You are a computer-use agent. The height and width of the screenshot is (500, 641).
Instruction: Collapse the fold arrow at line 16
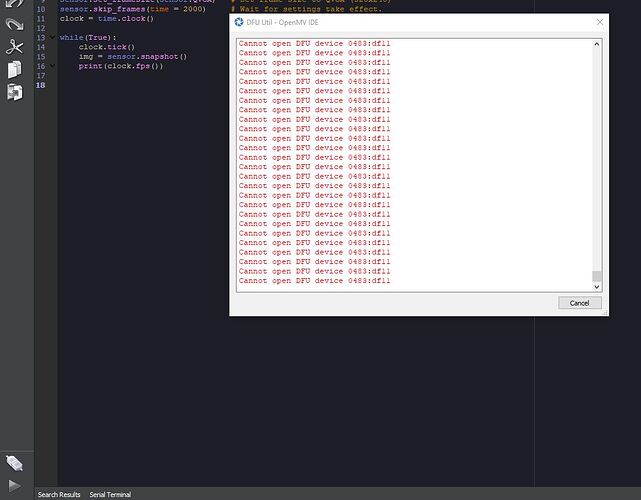52,66
